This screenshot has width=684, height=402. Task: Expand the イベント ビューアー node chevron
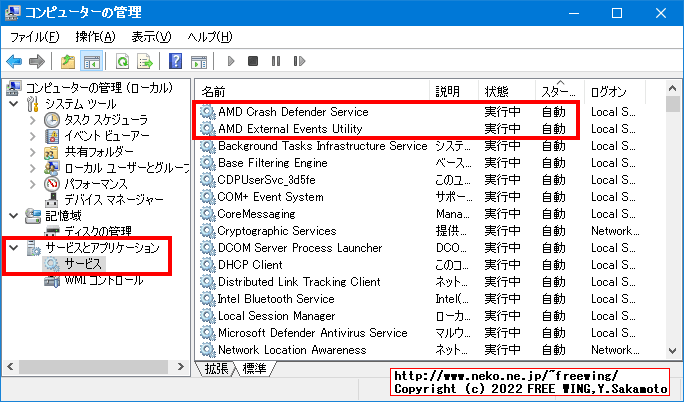pos(33,136)
